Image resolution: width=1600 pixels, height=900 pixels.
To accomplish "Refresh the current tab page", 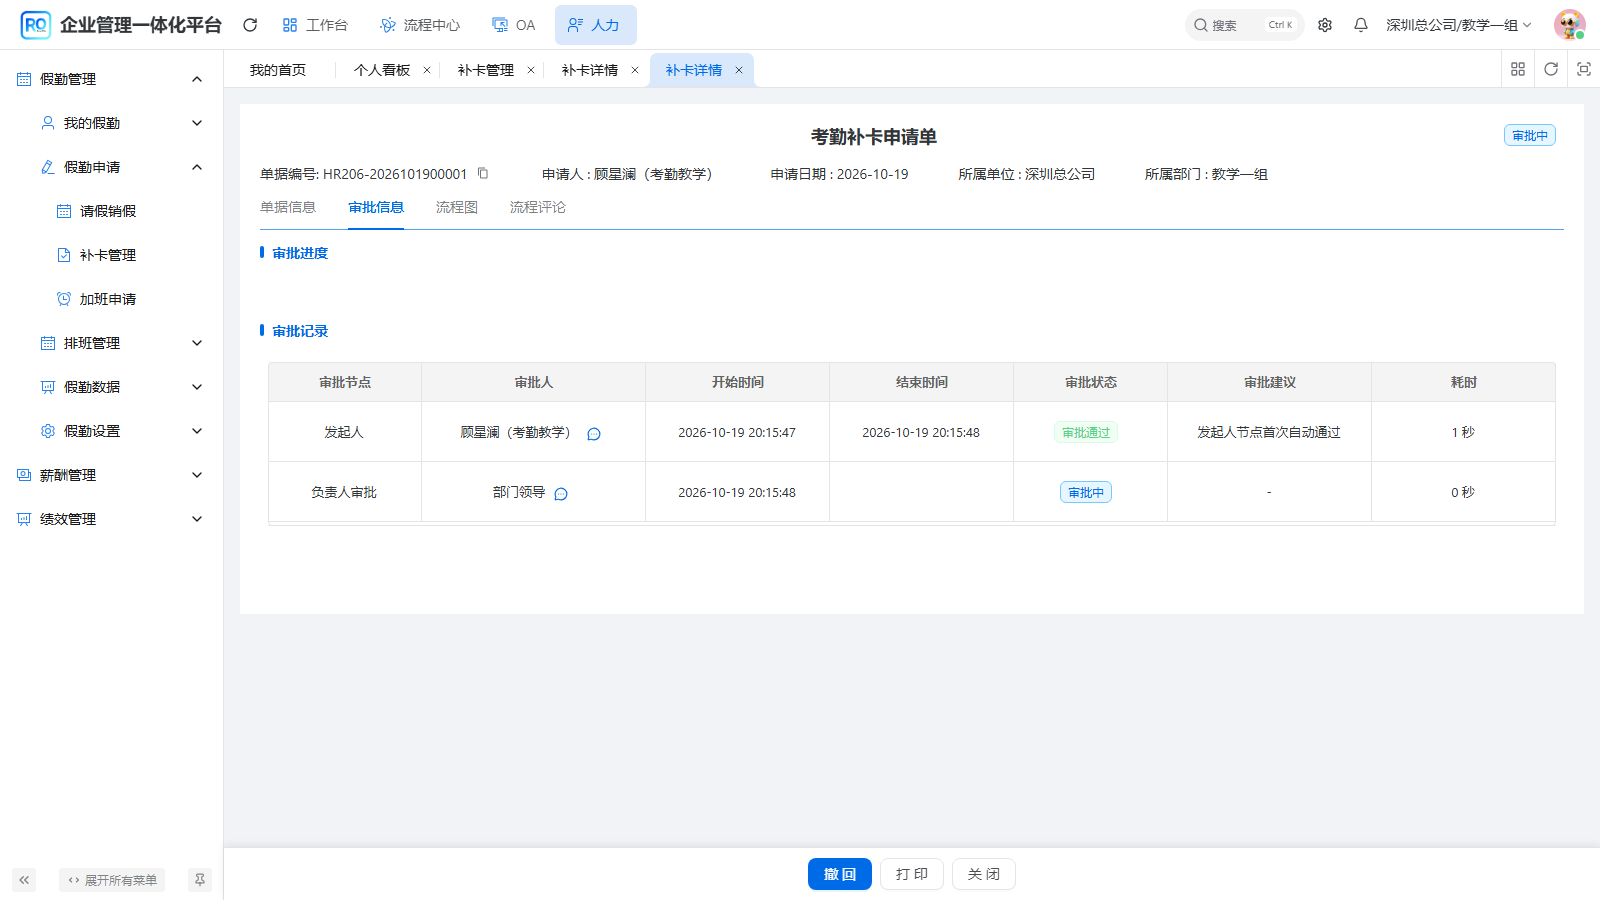I will pyautogui.click(x=1551, y=69).
